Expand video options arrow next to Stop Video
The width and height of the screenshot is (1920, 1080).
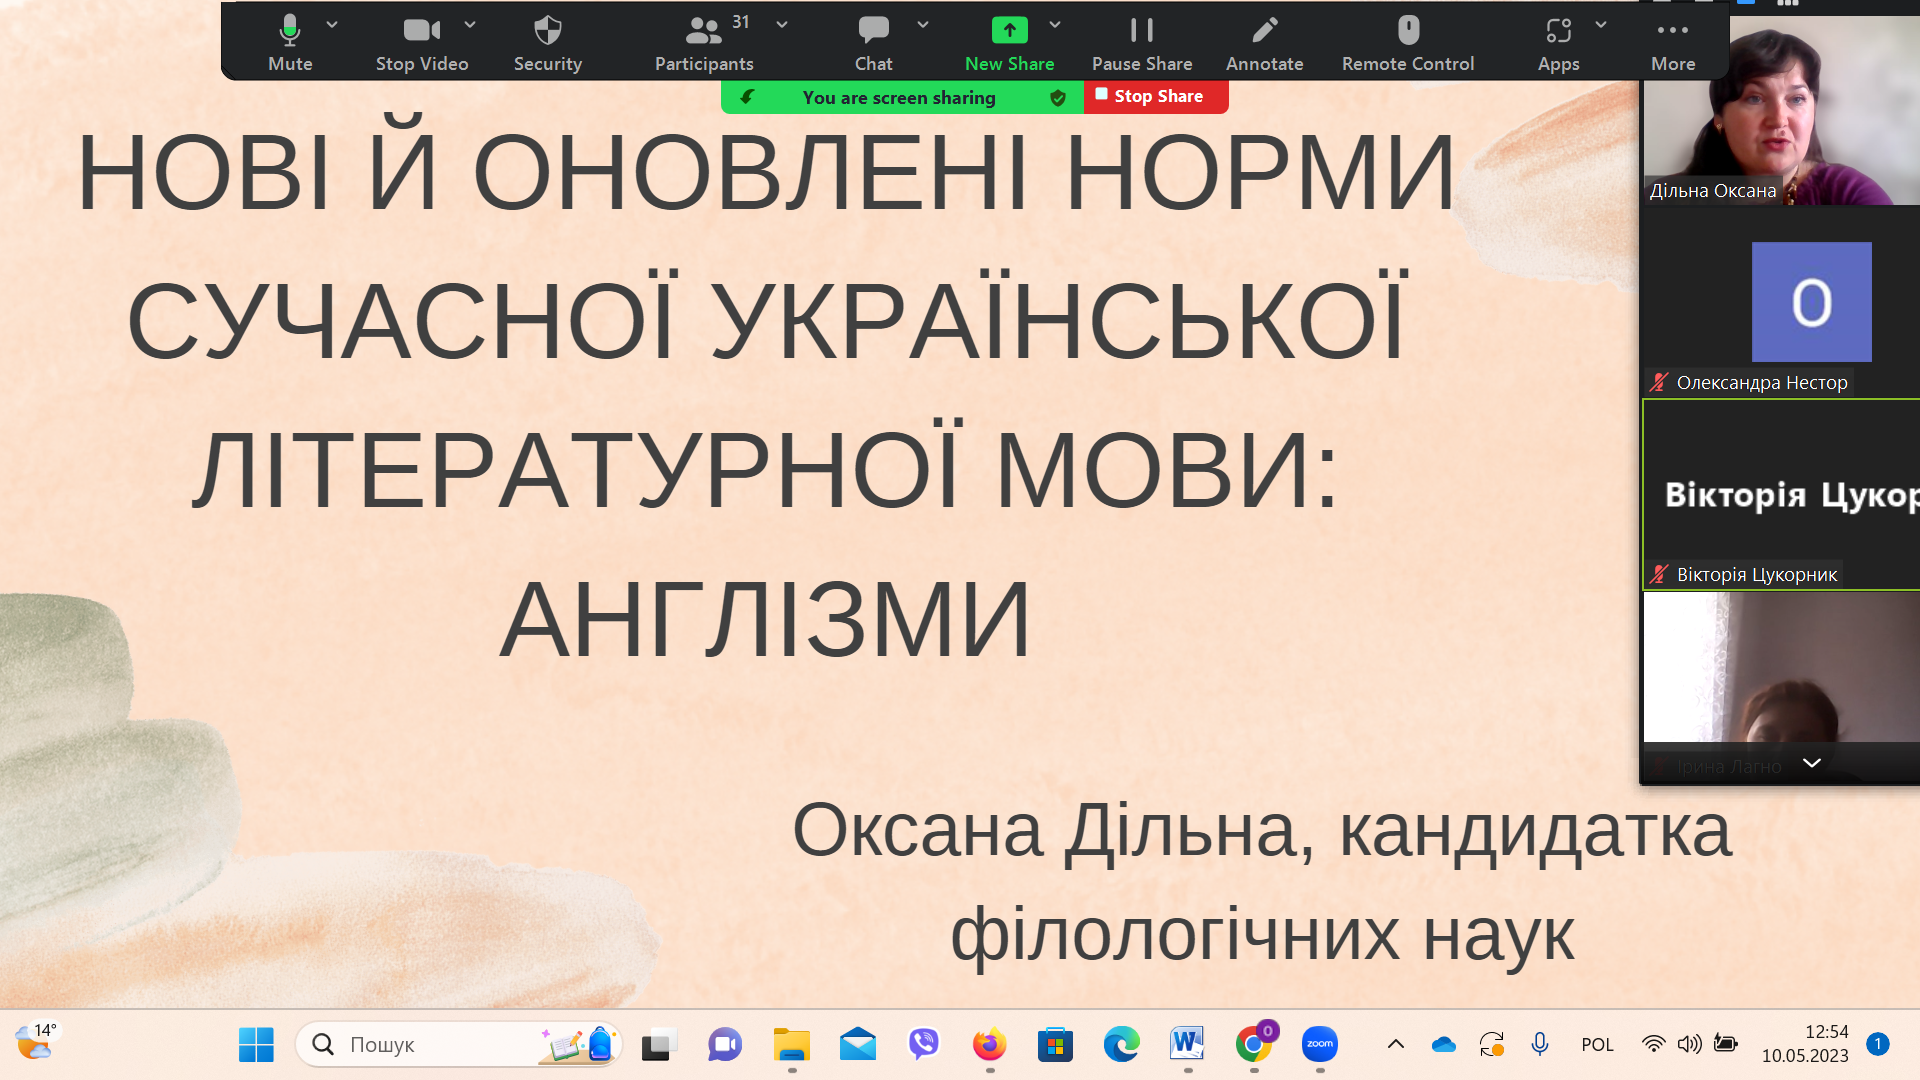pyautogui.click(x=470, y=24)
